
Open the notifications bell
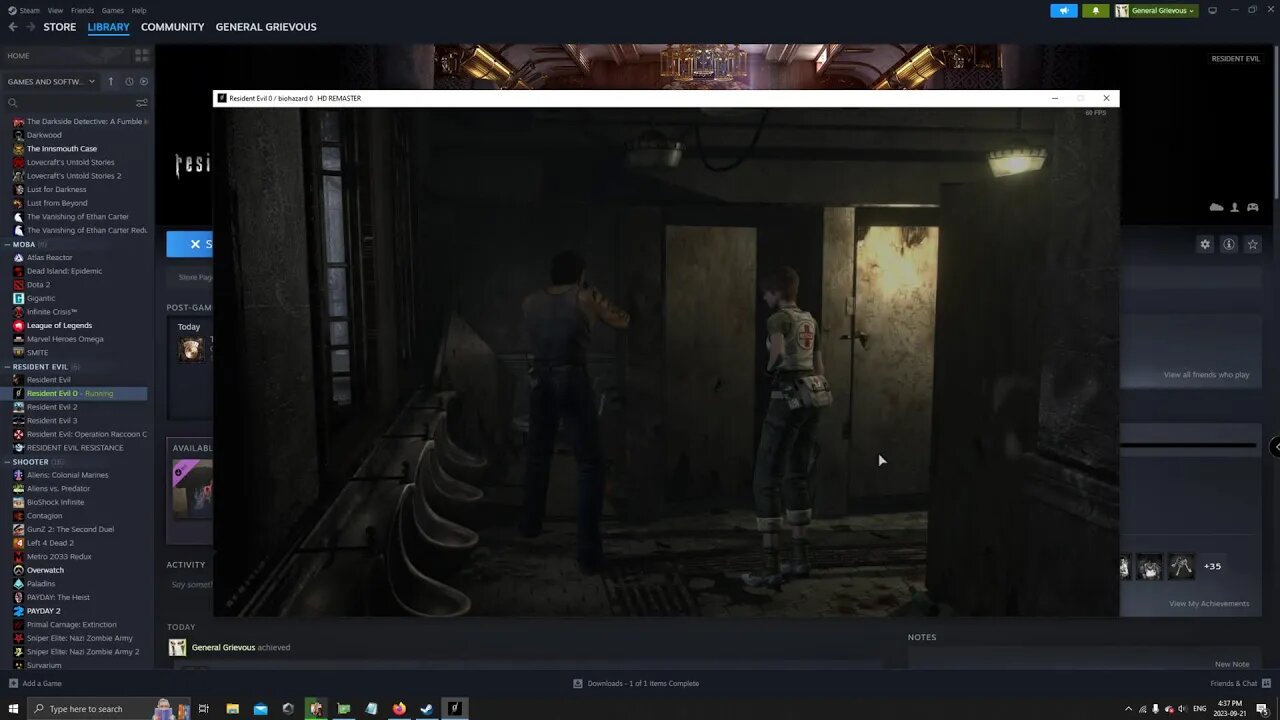coord(1095,10)
